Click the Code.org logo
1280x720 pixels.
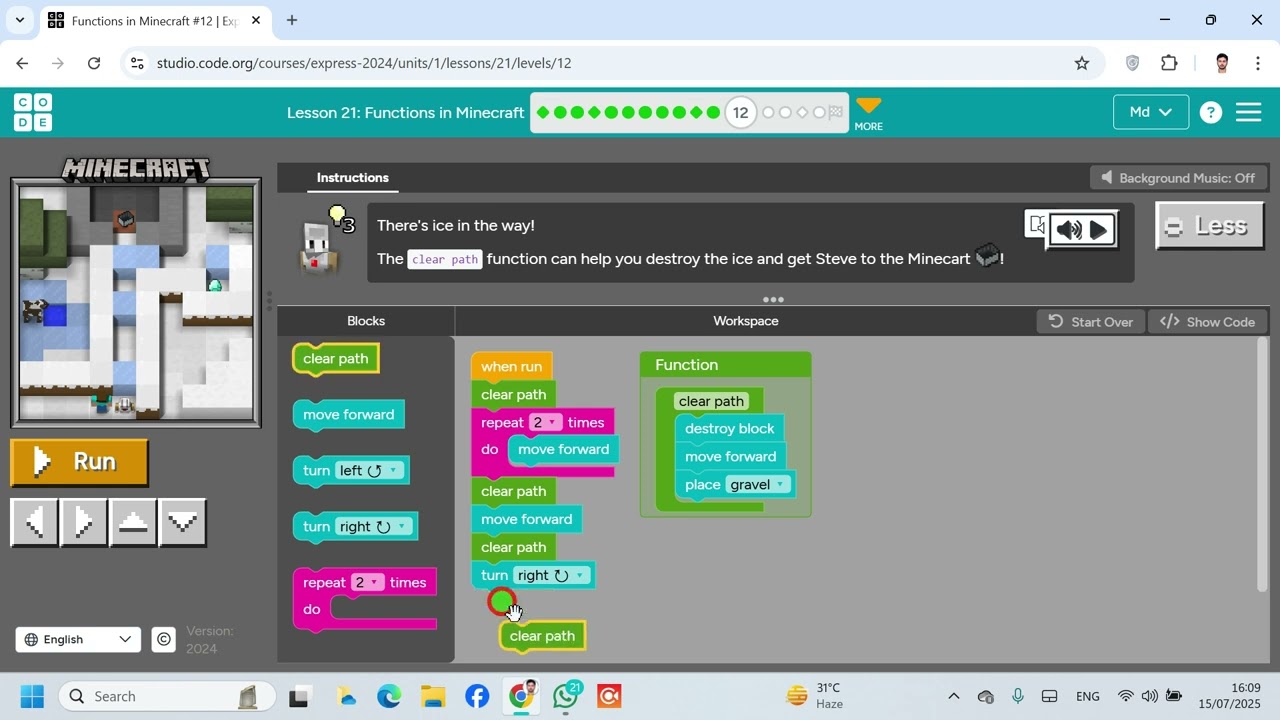[32, 112]
